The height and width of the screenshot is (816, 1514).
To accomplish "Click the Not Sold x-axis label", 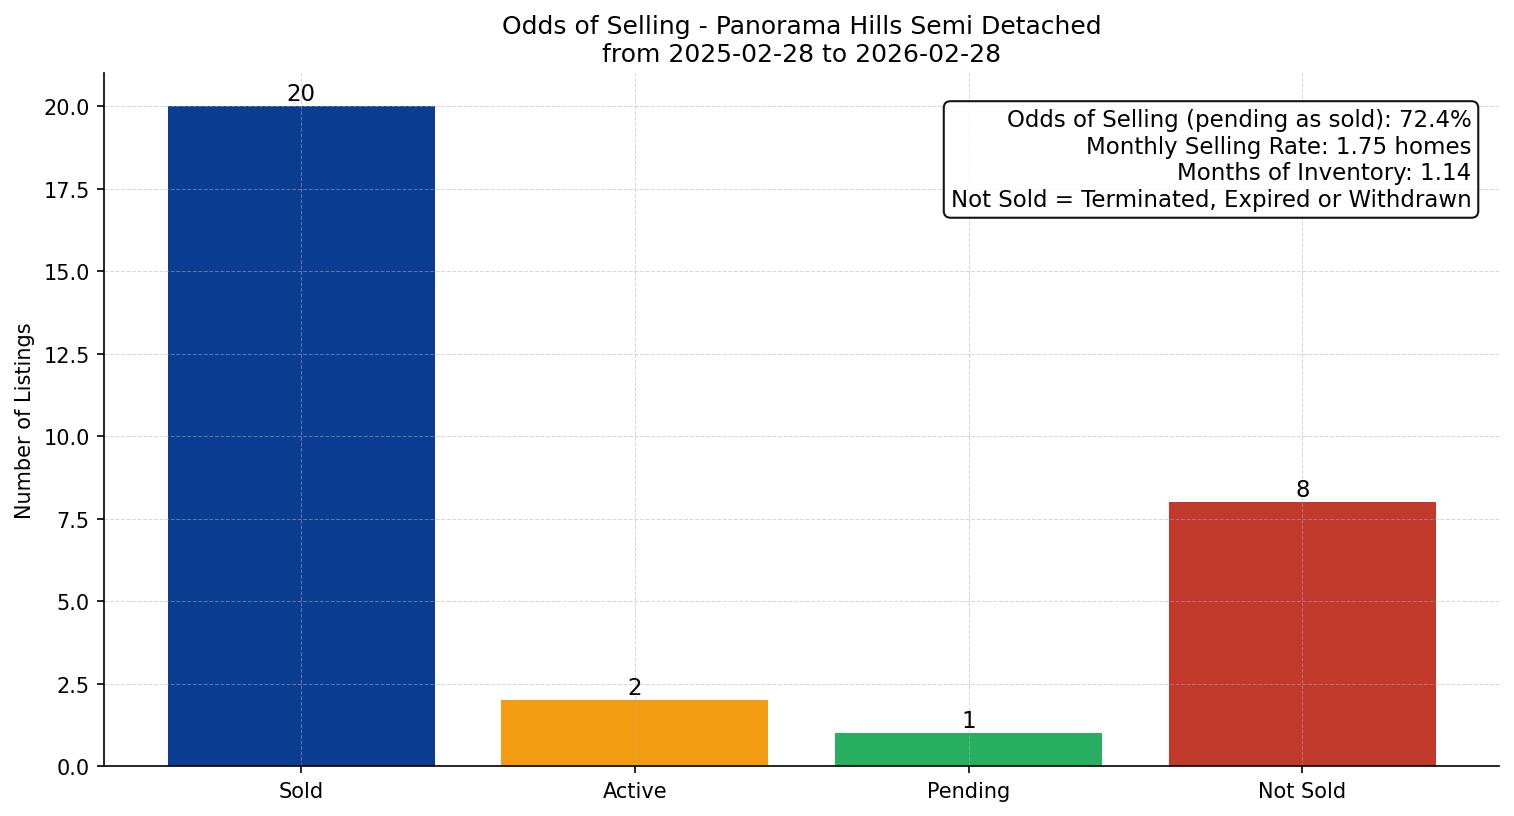I will click(x=1301, y=791).
